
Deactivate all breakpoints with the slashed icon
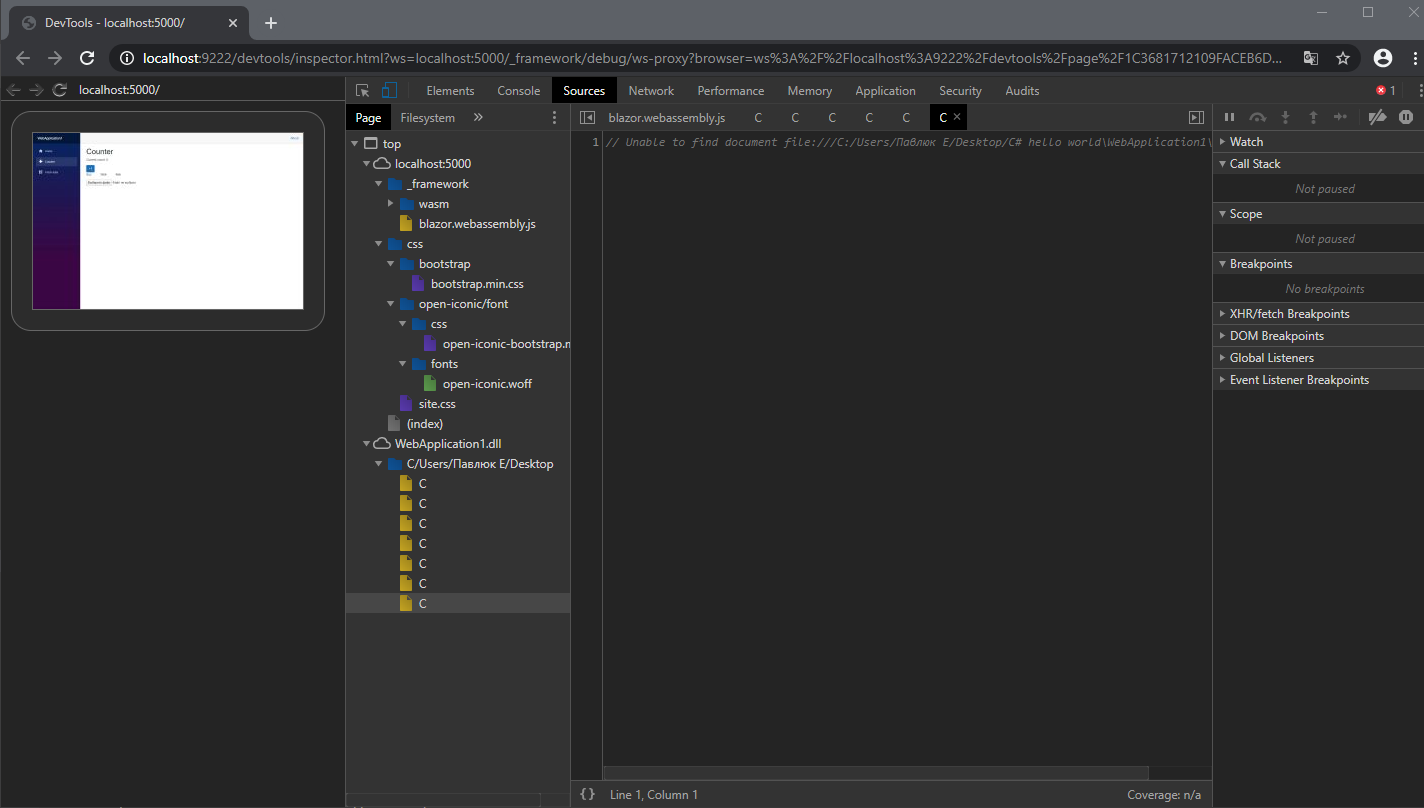1378,117
